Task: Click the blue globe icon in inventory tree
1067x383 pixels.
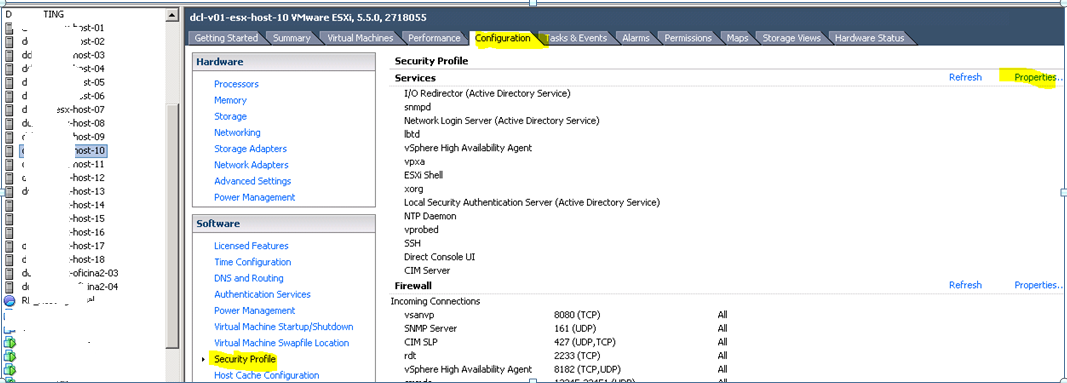Action: [x=10, y=301]
